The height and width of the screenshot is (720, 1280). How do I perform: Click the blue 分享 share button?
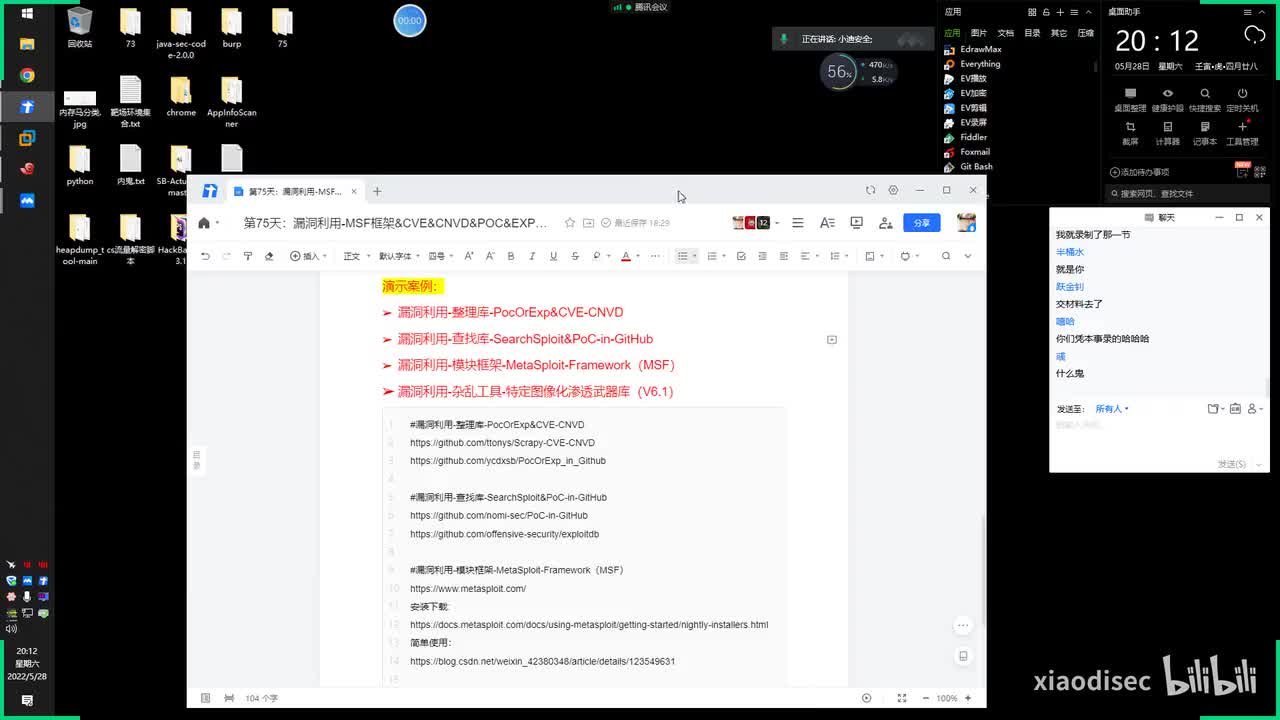pos(922,223)
